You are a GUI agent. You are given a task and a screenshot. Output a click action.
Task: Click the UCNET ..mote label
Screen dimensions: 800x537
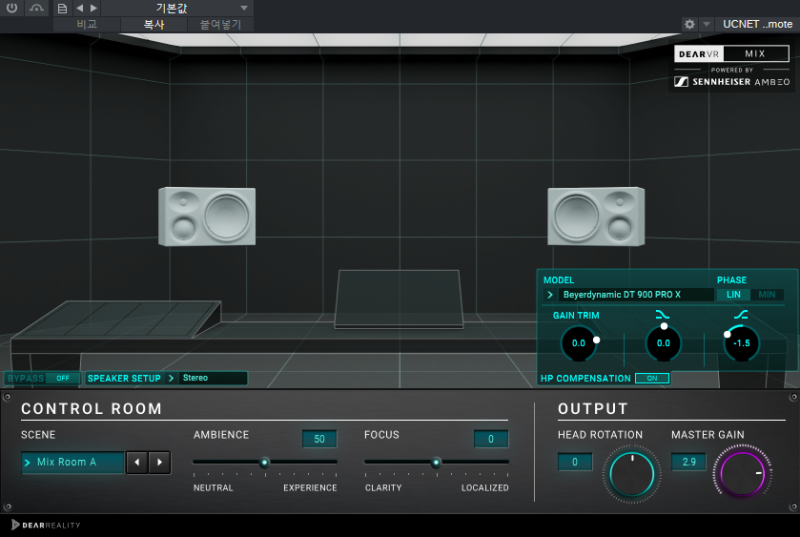click(x=757, y=24)
